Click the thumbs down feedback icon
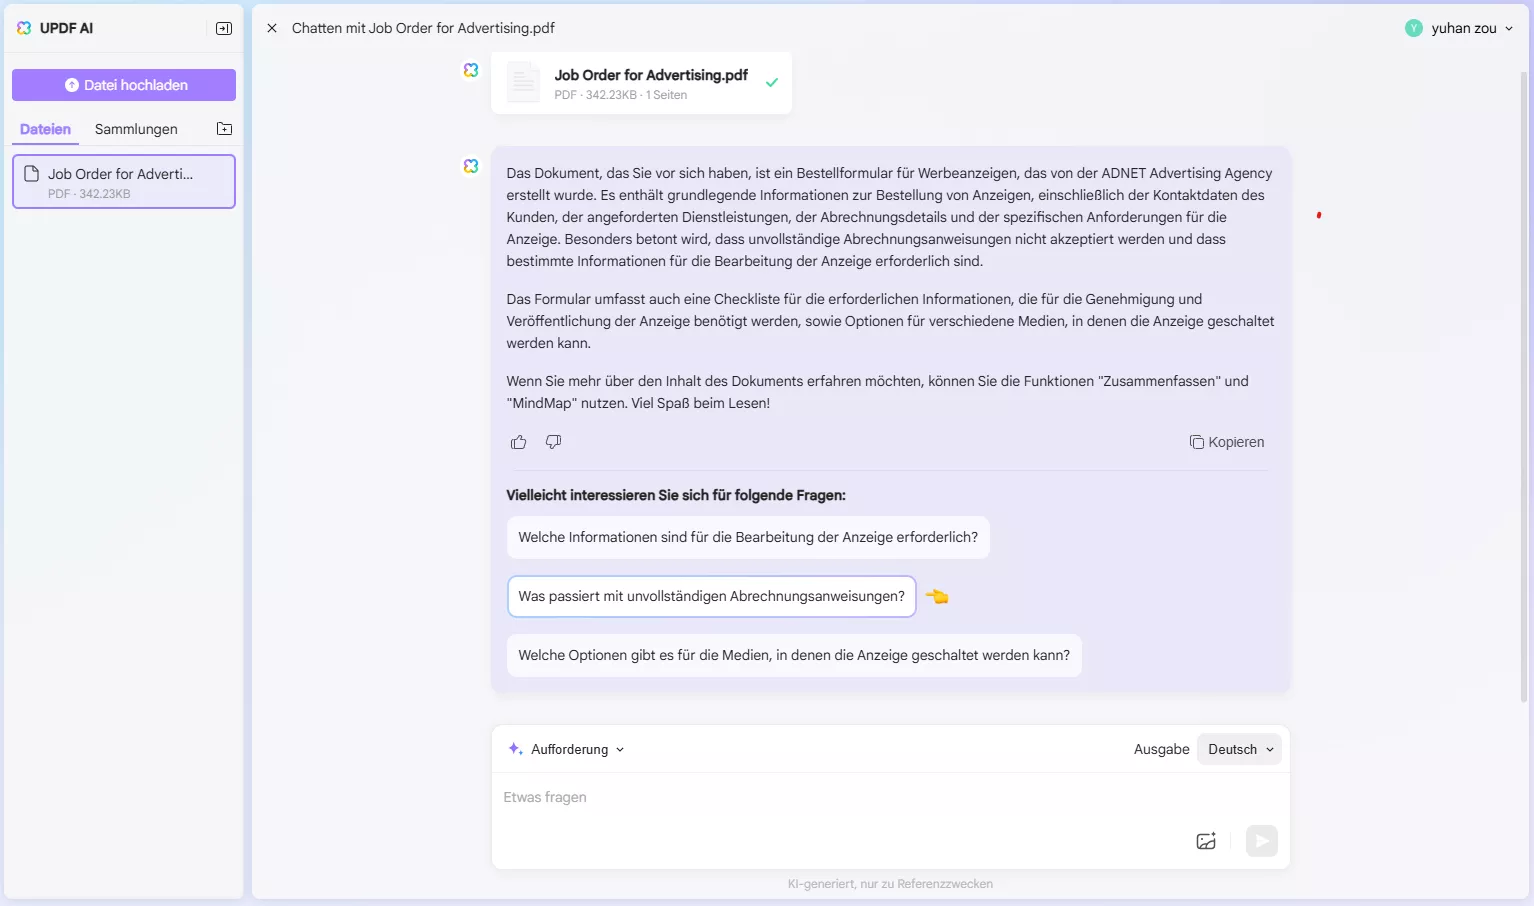The image size is (1534, 906). coord(553,442)
